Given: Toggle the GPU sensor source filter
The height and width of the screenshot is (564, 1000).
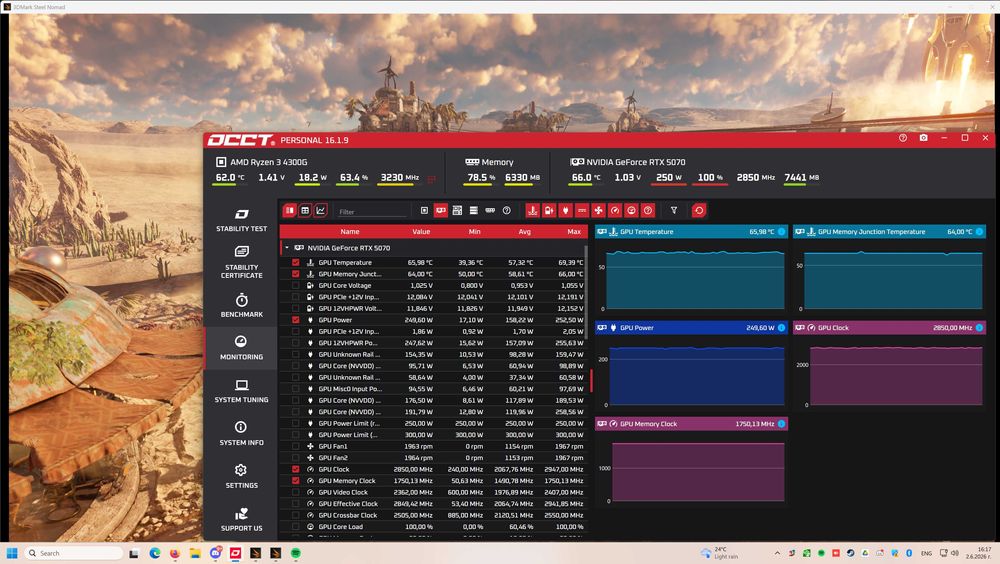Looking at the screenshot, I should click(441, 211).
